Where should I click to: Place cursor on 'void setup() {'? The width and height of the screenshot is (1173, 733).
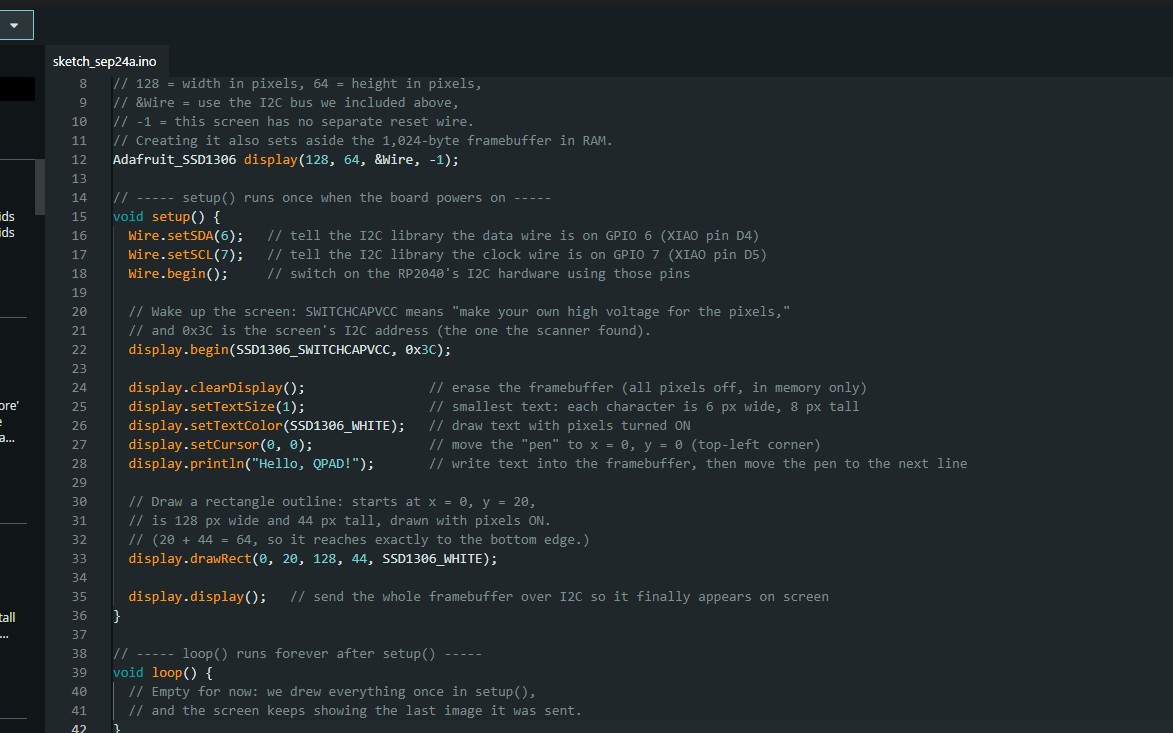coord(167,216)
